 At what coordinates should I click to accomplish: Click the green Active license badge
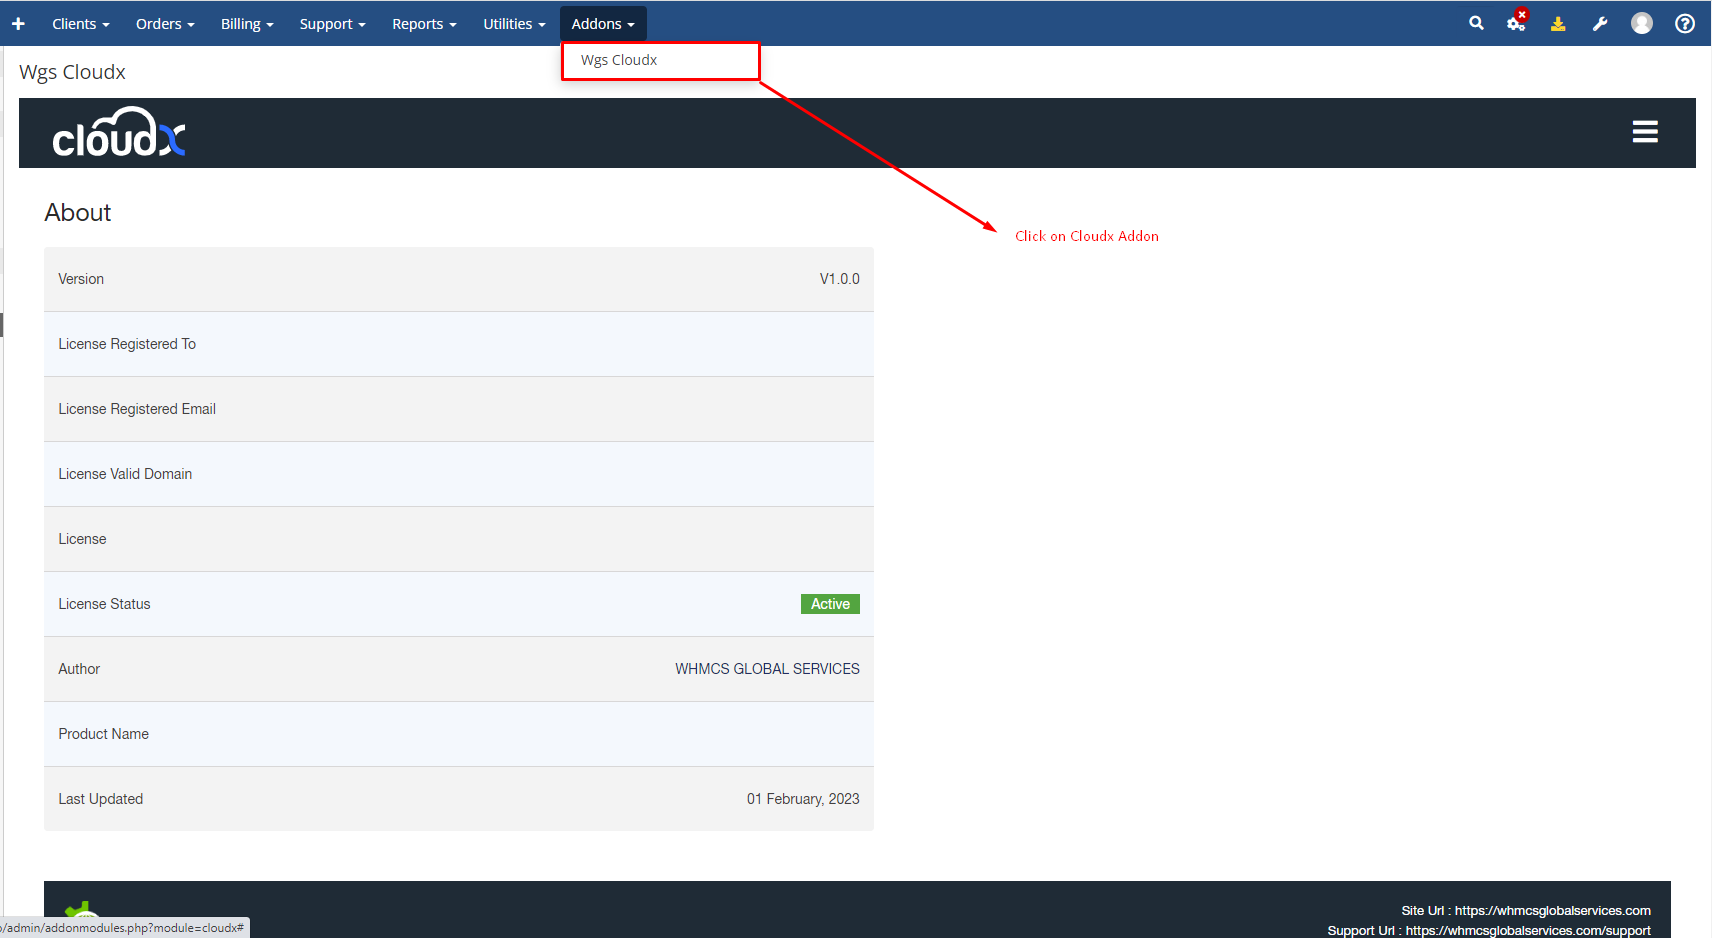[x=830, y=604]
